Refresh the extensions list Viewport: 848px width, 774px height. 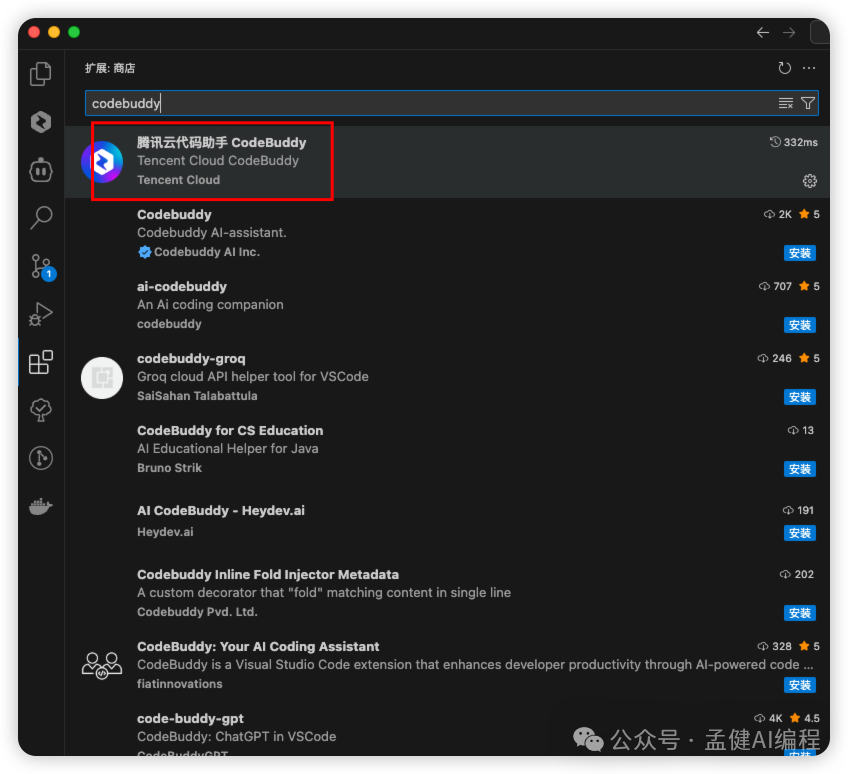tap(785, 68)
